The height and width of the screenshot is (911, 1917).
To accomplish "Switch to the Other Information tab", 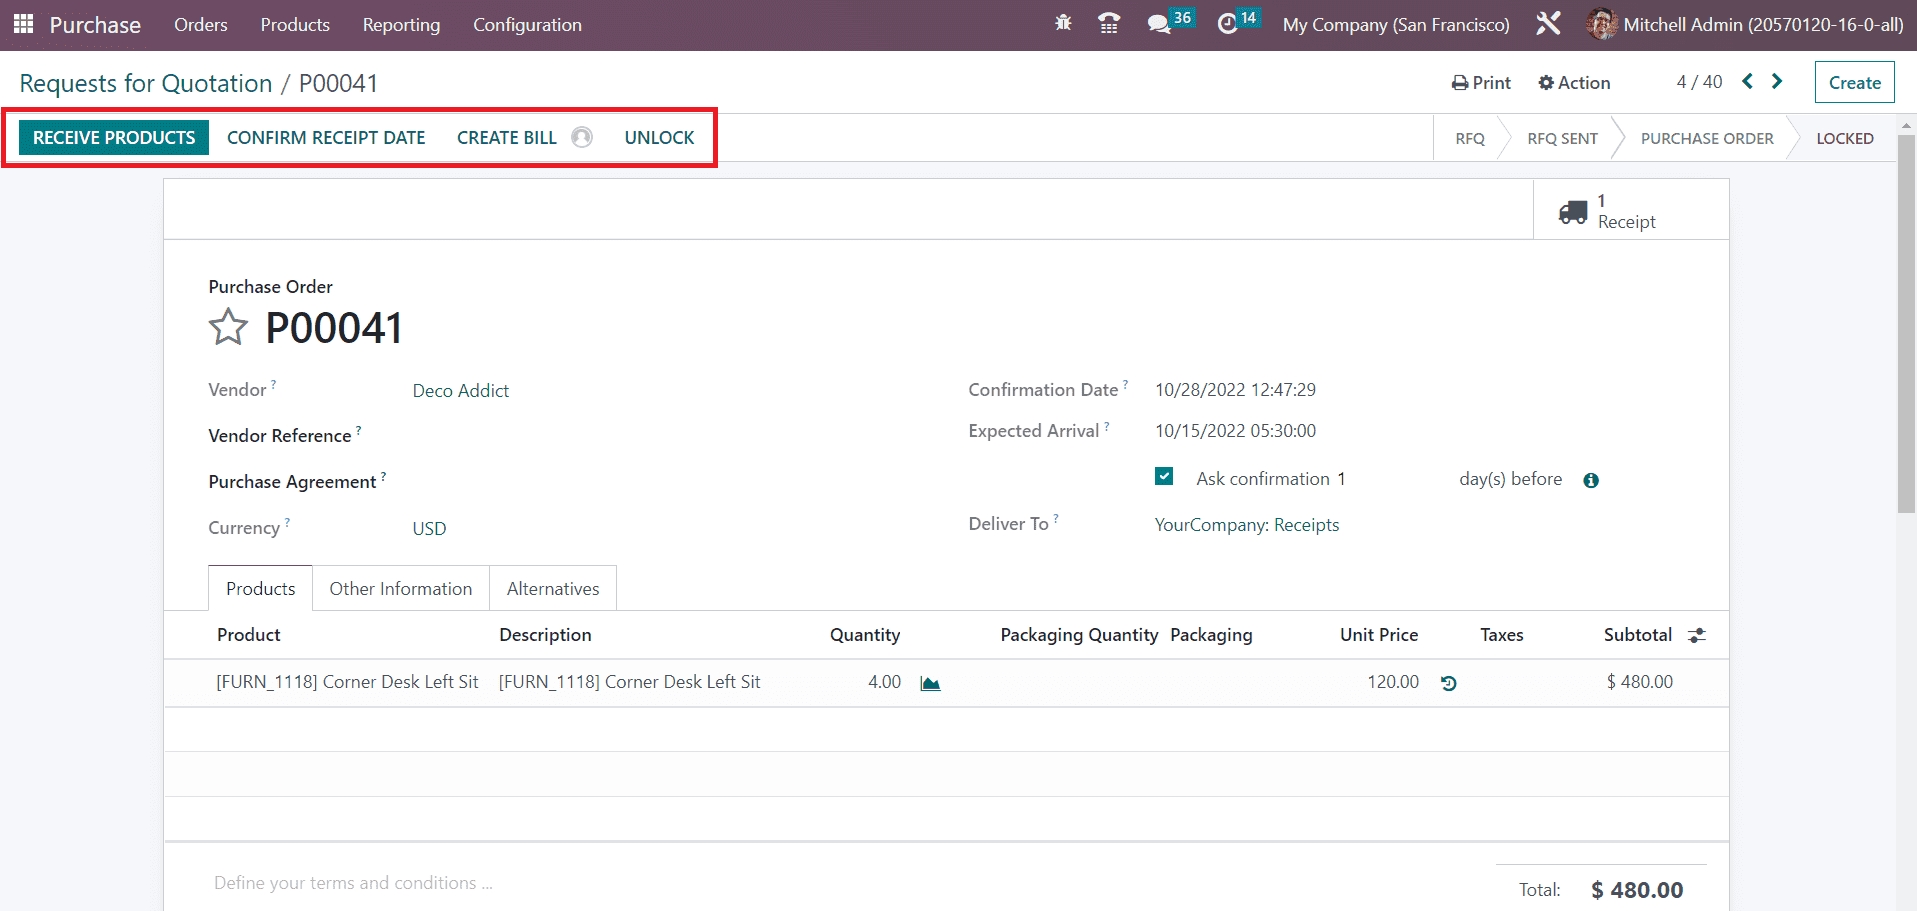I will click(x=400, y=589).
